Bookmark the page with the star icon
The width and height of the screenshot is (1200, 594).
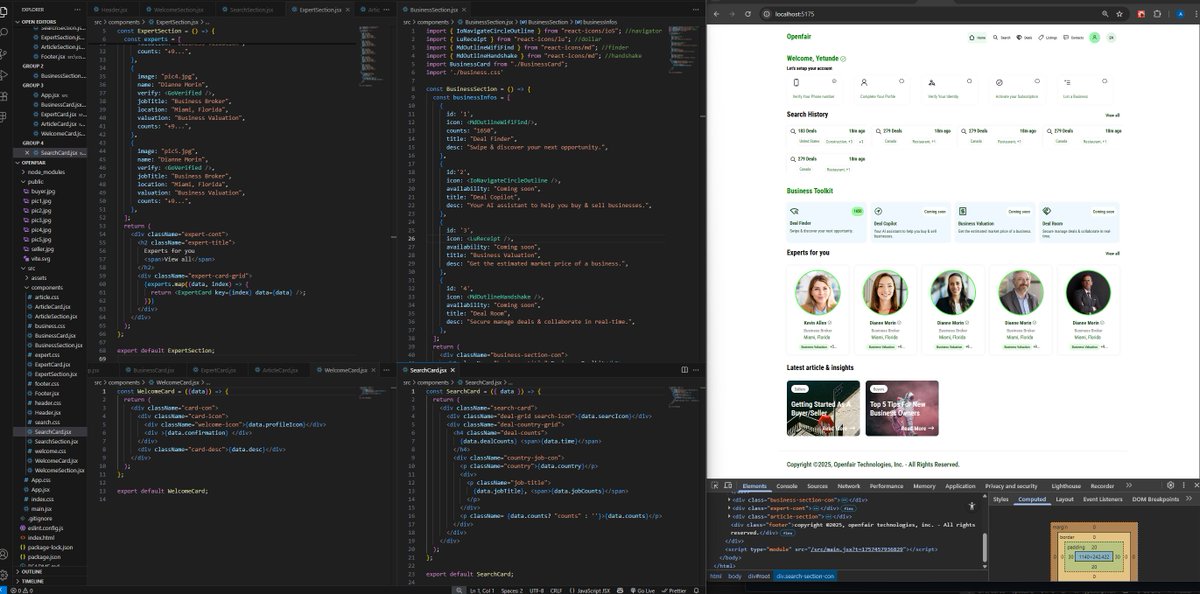coord(1119,14)
